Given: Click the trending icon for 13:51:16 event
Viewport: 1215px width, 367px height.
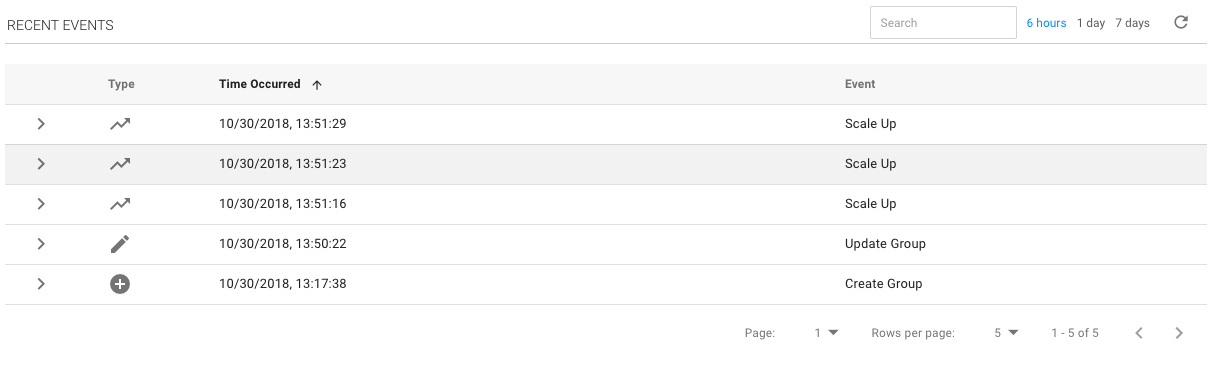Looking at the screenshot, I should coord(120,204).
